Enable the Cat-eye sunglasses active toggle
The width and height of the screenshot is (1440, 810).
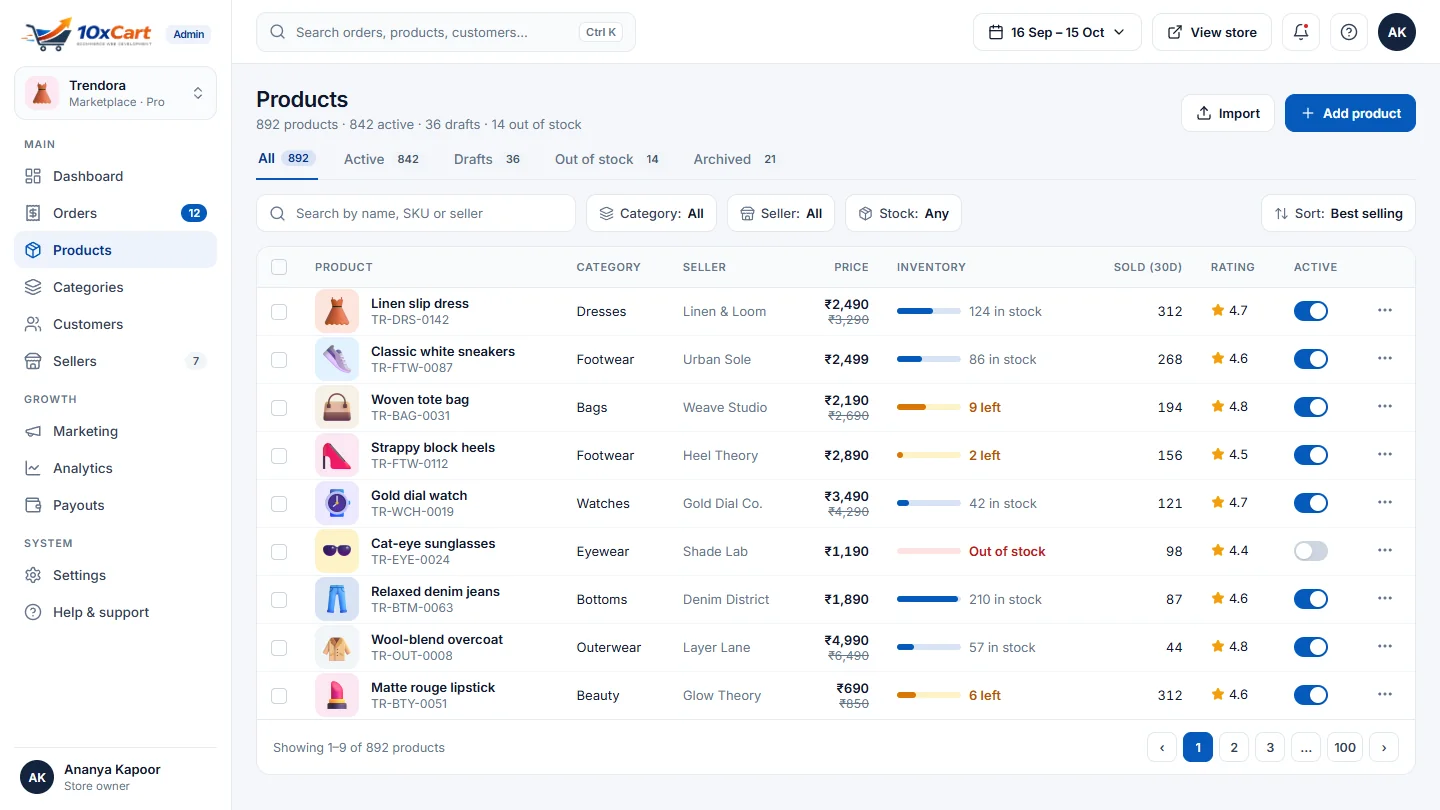(1311, 551)
